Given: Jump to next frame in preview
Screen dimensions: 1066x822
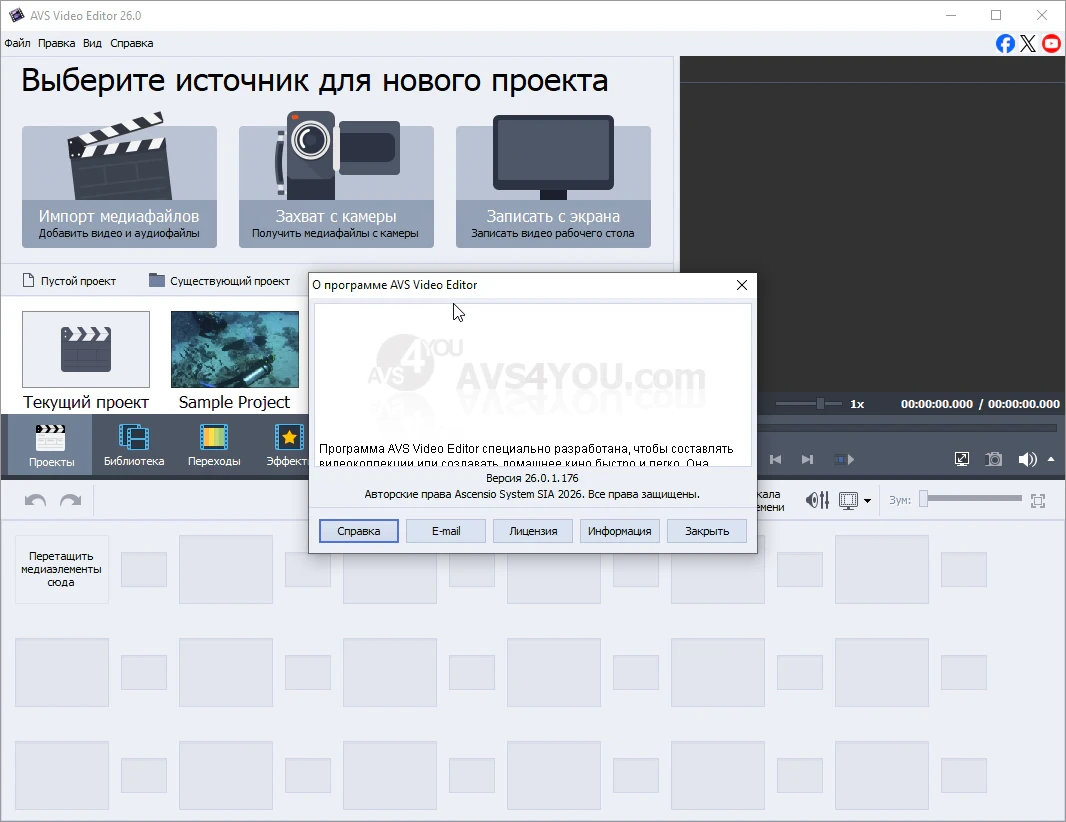Looking at the screenshot, I should [x=807, y=460].
